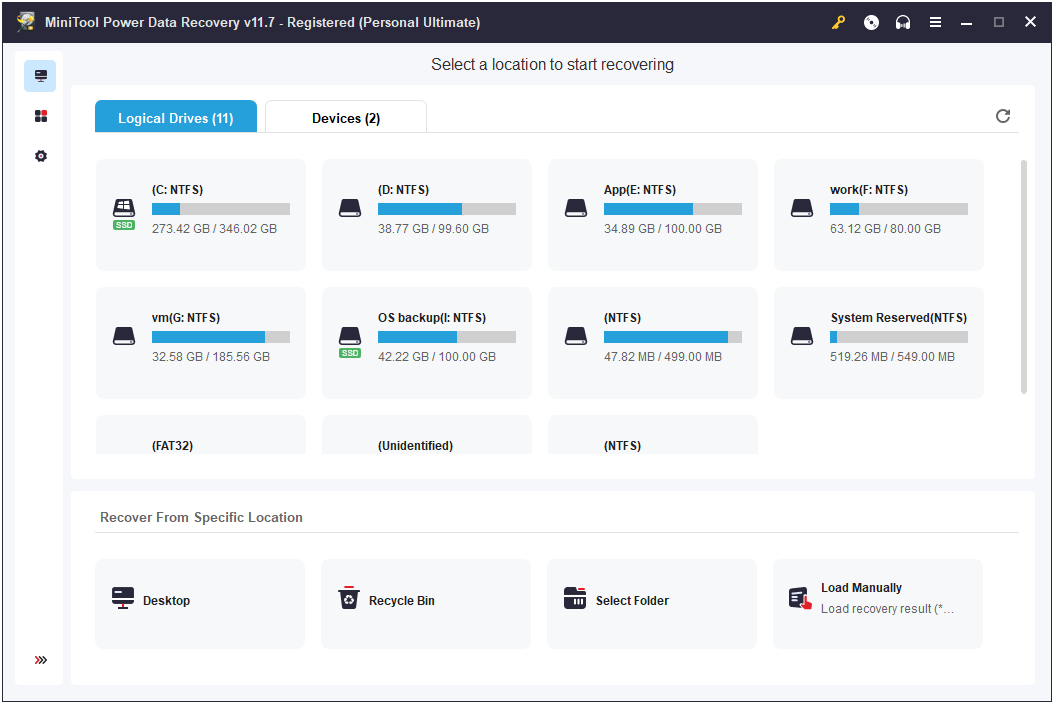This screenshot has height=704, width=1055.
Task: Select the (FAT32) partition card
Action: tap(201, 435)
